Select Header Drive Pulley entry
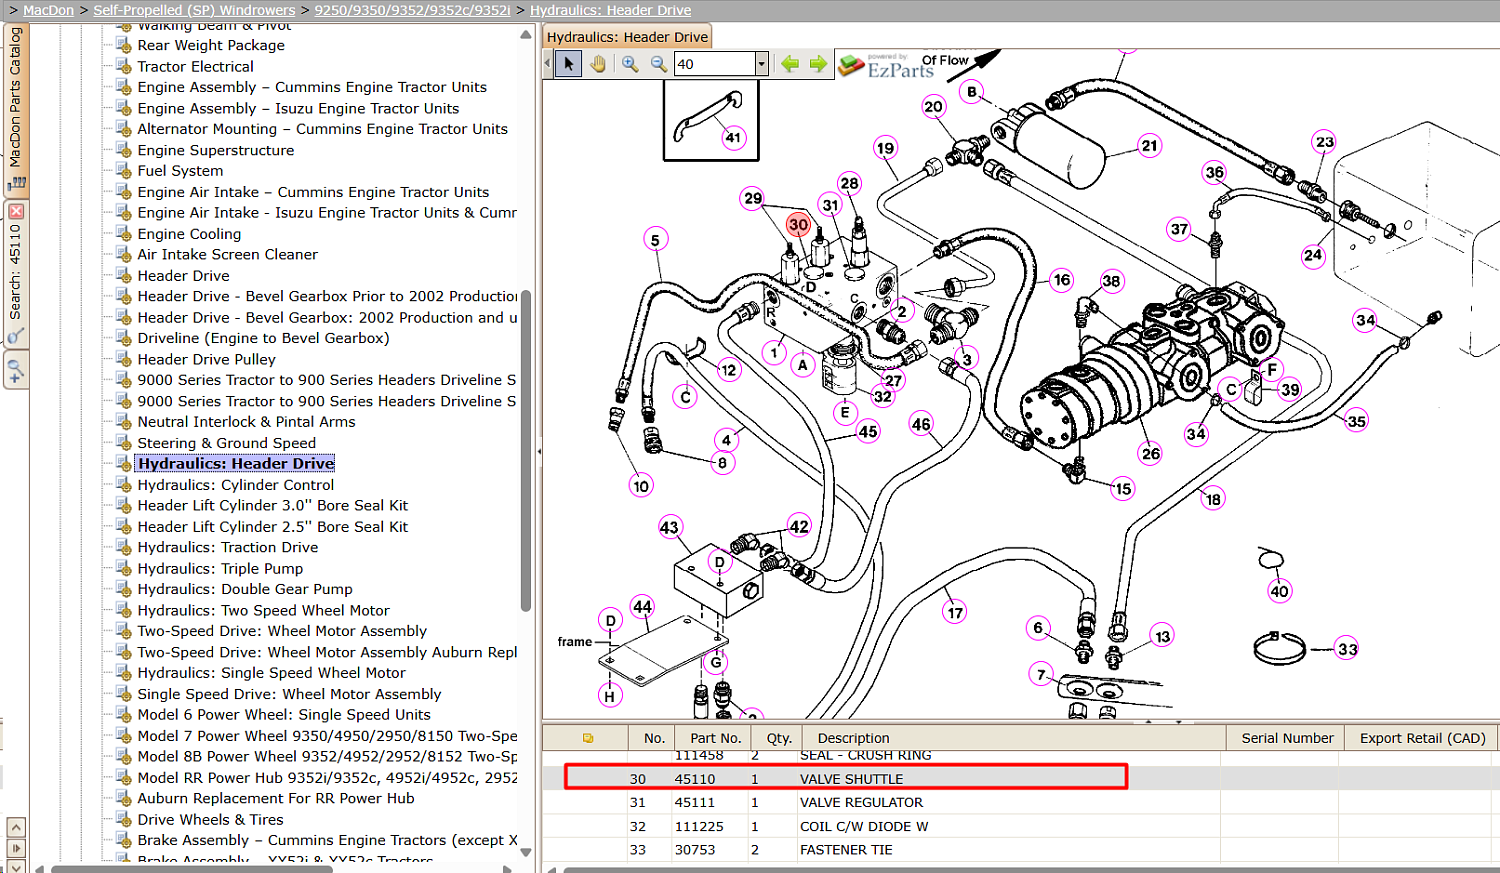Viewport: 1500px width, 873px height. point(206,359)
